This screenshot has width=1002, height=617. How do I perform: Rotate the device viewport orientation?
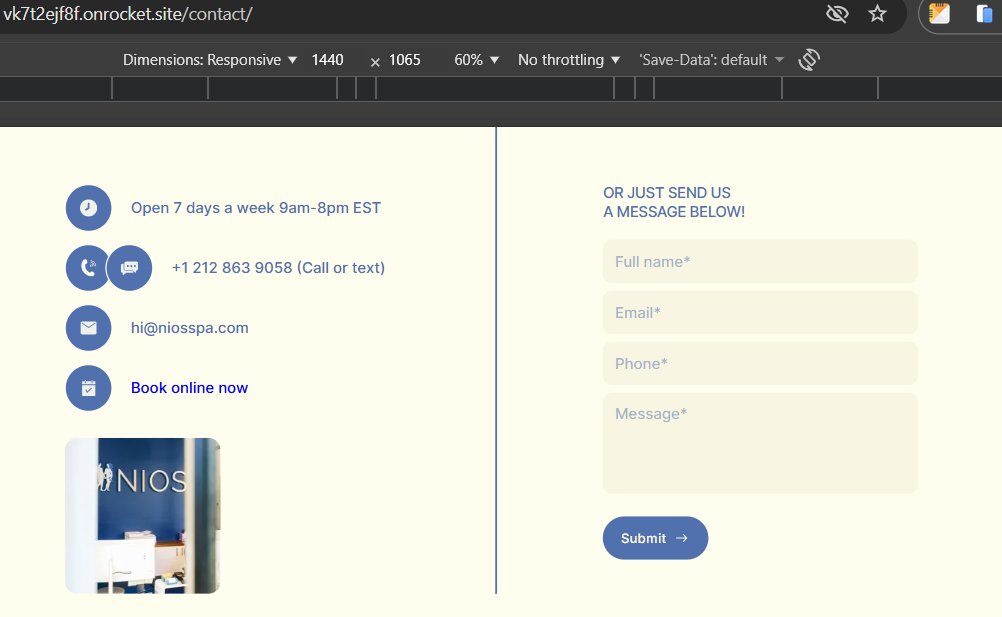coord(809,59)
